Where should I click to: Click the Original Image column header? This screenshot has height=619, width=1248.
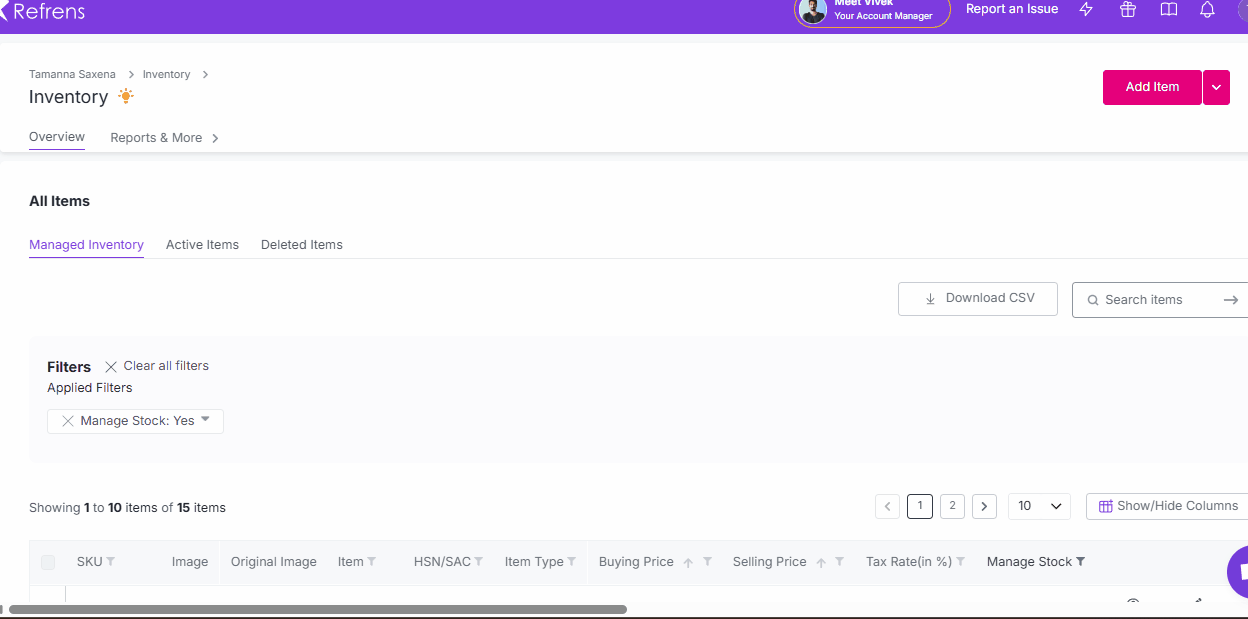click(x=274, y=562)
